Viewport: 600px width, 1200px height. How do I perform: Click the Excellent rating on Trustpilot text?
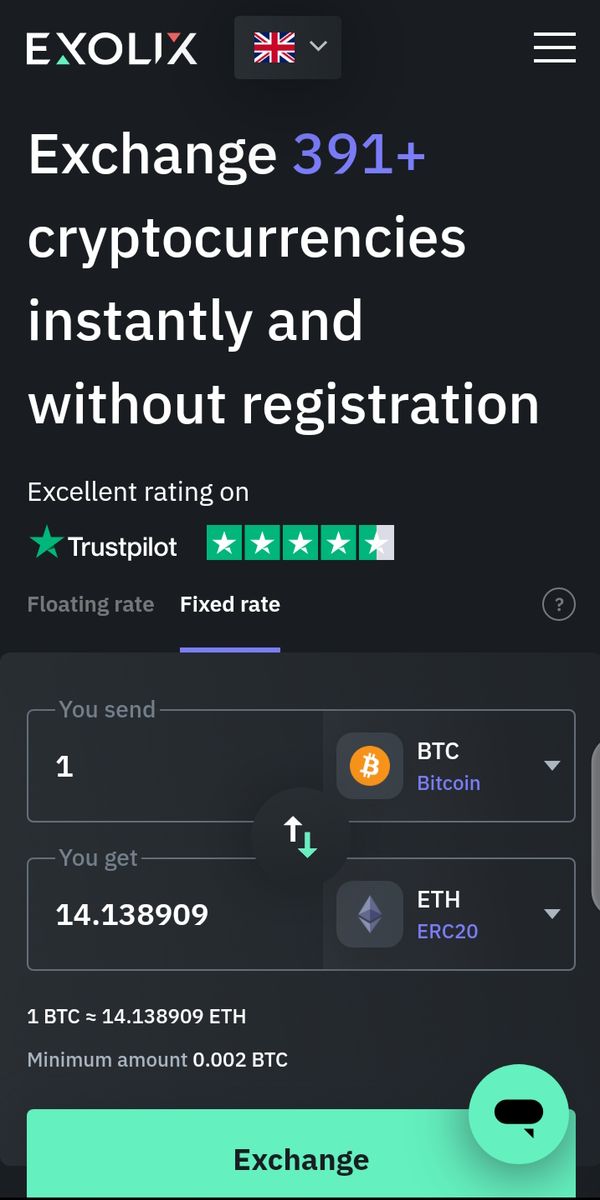(138, 492)
